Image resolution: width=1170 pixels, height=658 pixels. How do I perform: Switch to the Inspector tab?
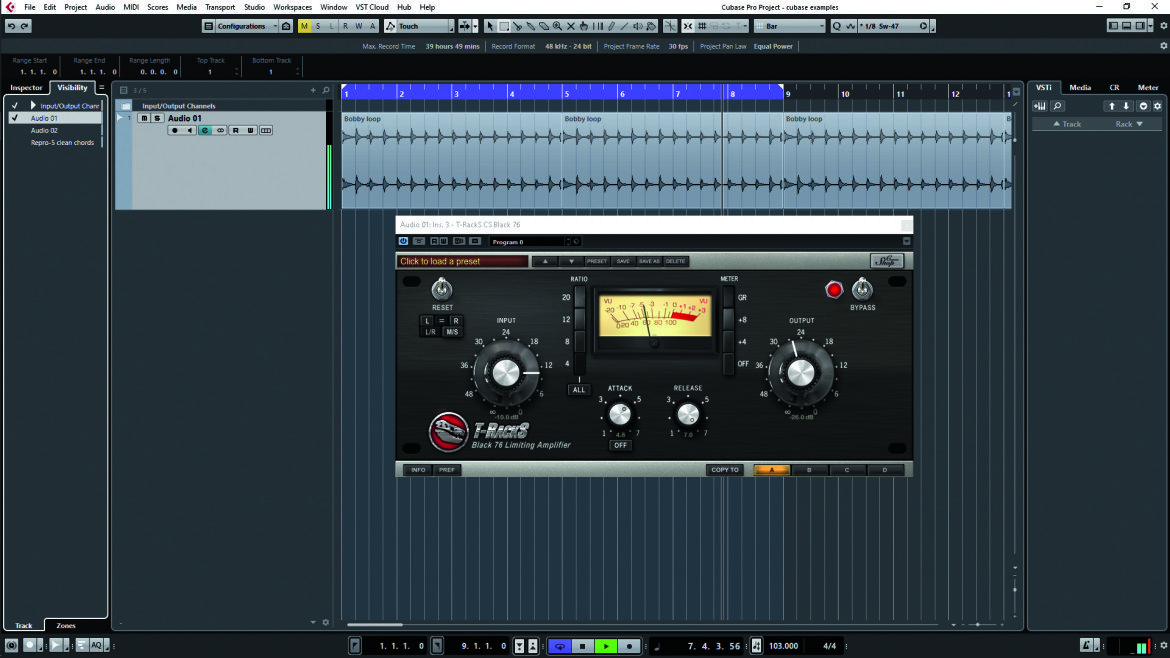tap(26, 87)
